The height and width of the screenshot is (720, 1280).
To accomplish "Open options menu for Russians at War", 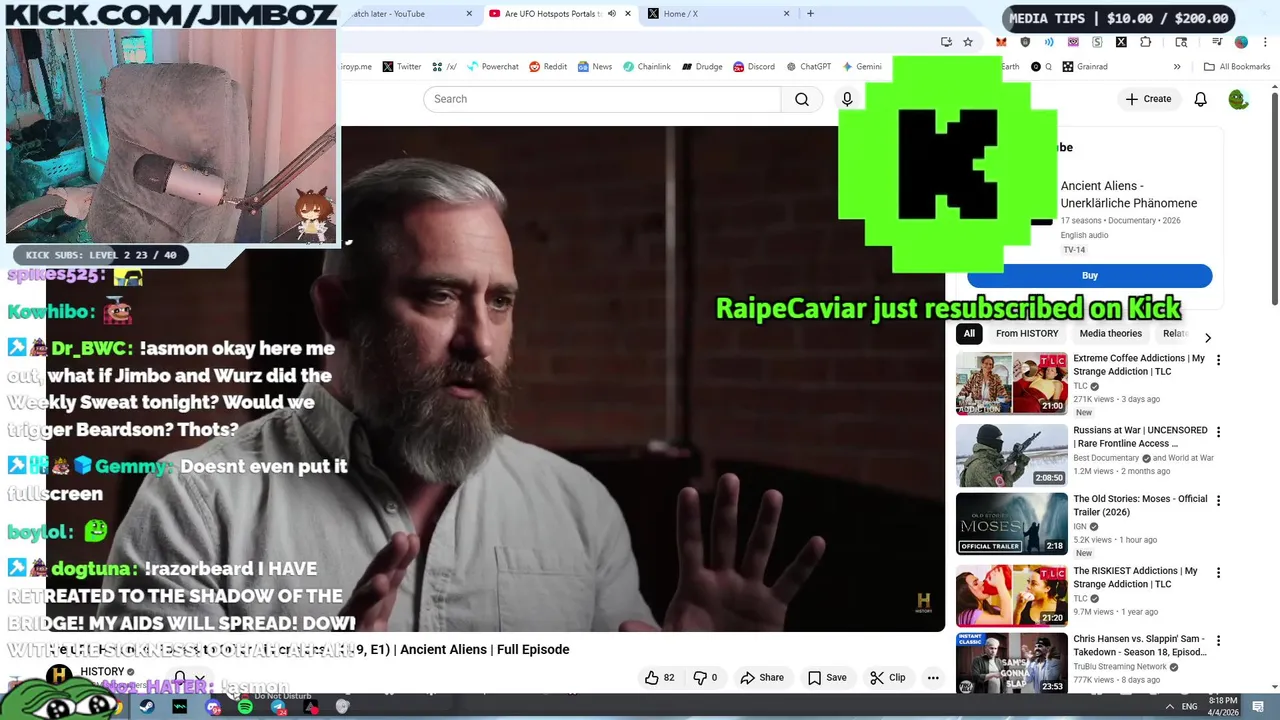I will [x=1218, y=432].
